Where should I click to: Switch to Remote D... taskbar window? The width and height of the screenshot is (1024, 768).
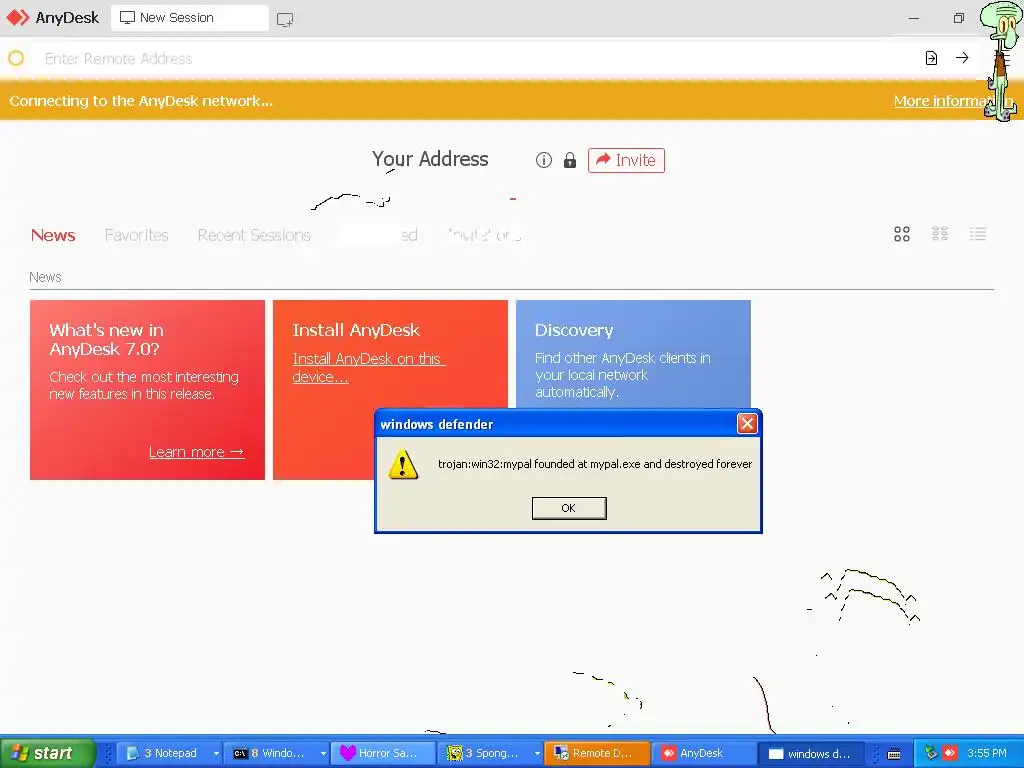(597, 753)
